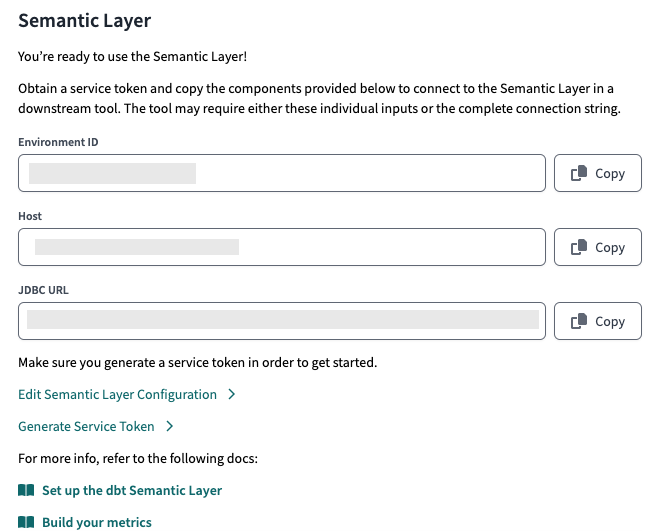The width and height of the screenshot is (662, 531).
Task: Click the chevron after Generate Service Token
Action: [170, 427]
